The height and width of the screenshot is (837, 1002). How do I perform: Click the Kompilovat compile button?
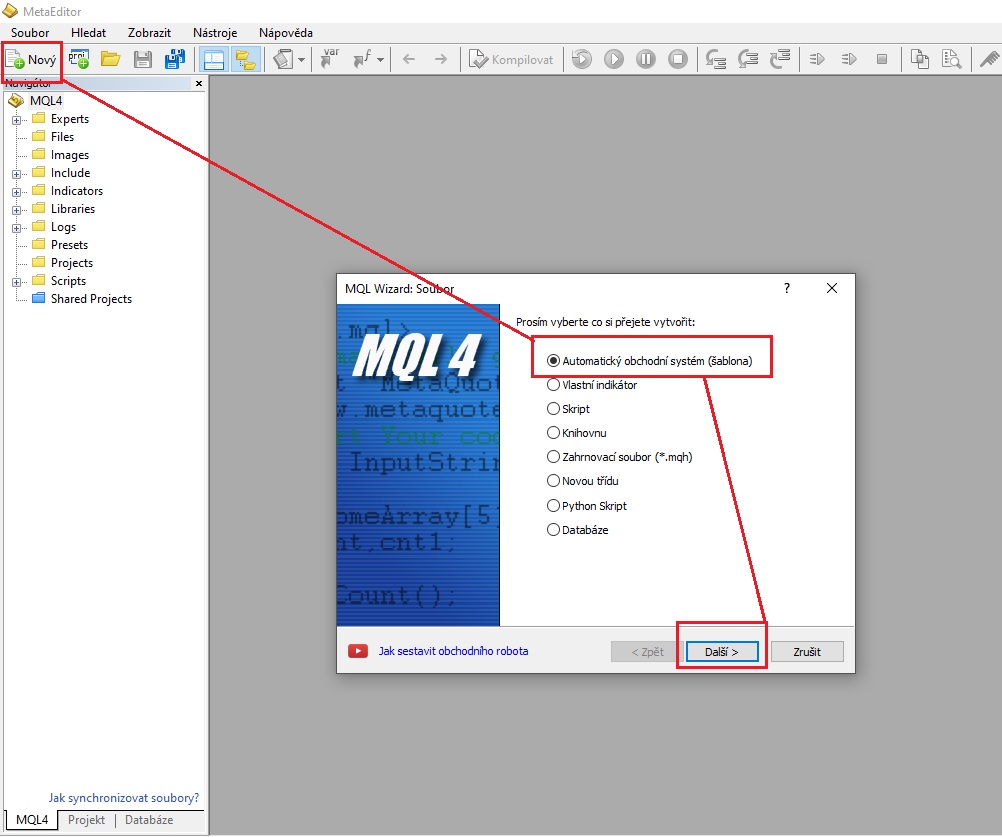tap(511, 60)
